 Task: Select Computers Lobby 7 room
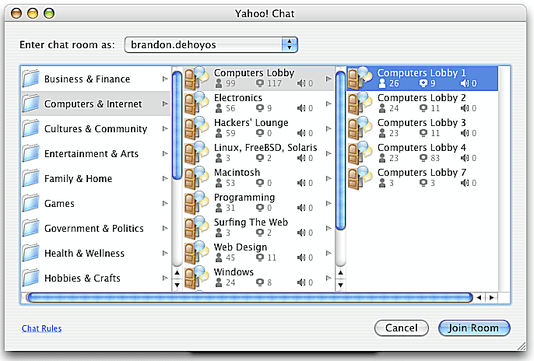pos(422,178)
